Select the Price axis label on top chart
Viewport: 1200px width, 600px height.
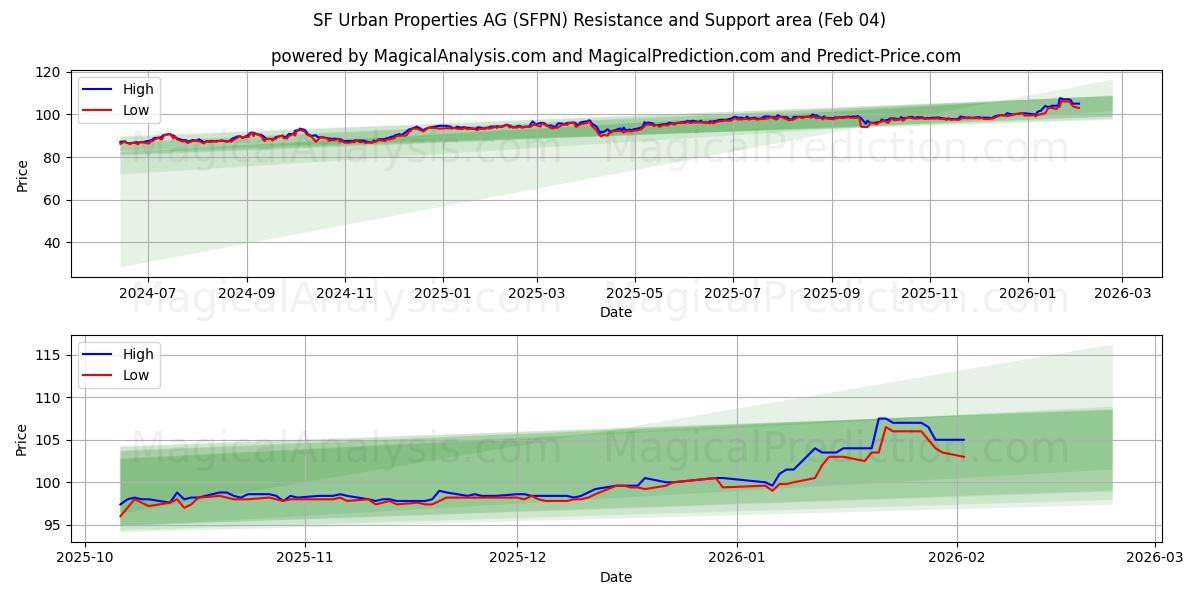click(24, 173)
